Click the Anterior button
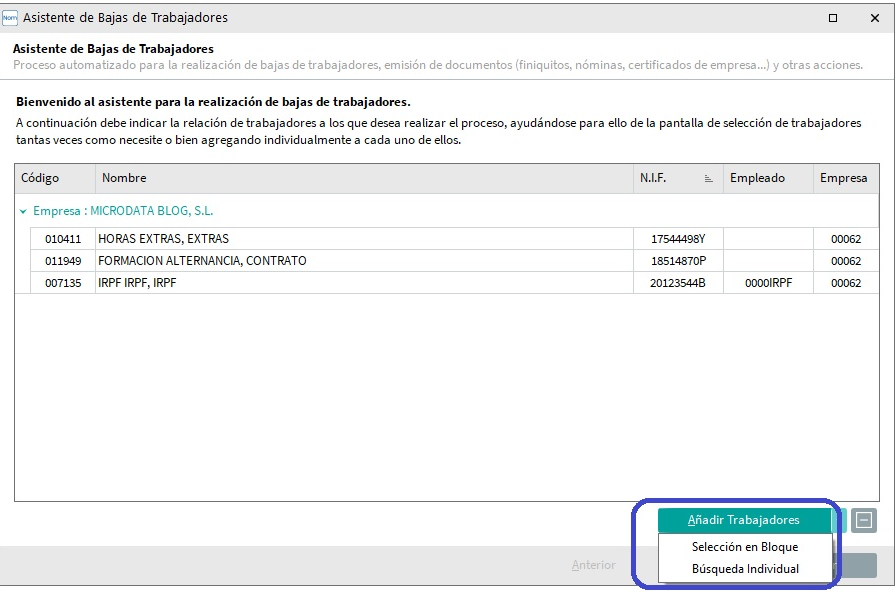This screenshot has height=594, width=895. 594,565
